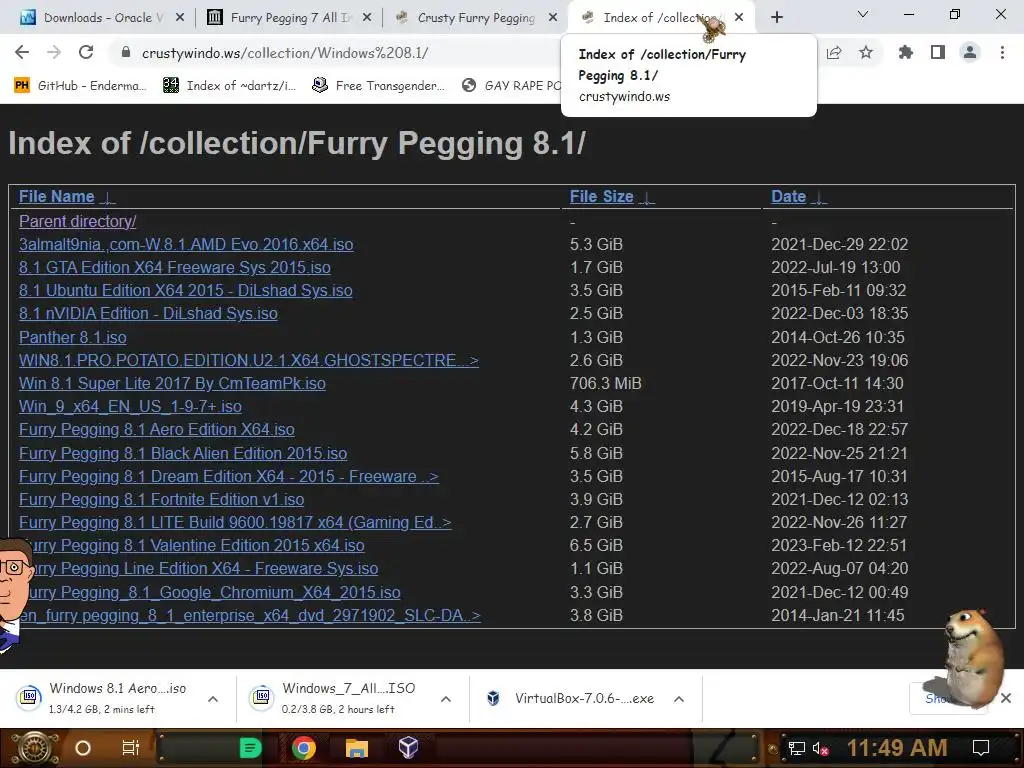Open Chrome from the taskbar
The width and height of the screenshot is (1024, 768).
tap(303, 748)
